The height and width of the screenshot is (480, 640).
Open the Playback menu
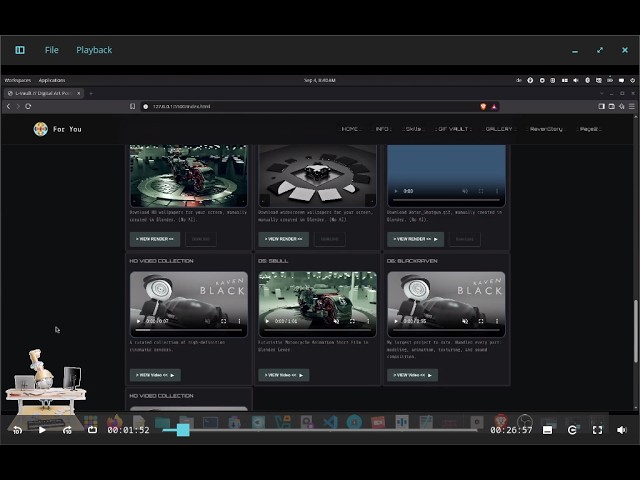coord(94,50)
